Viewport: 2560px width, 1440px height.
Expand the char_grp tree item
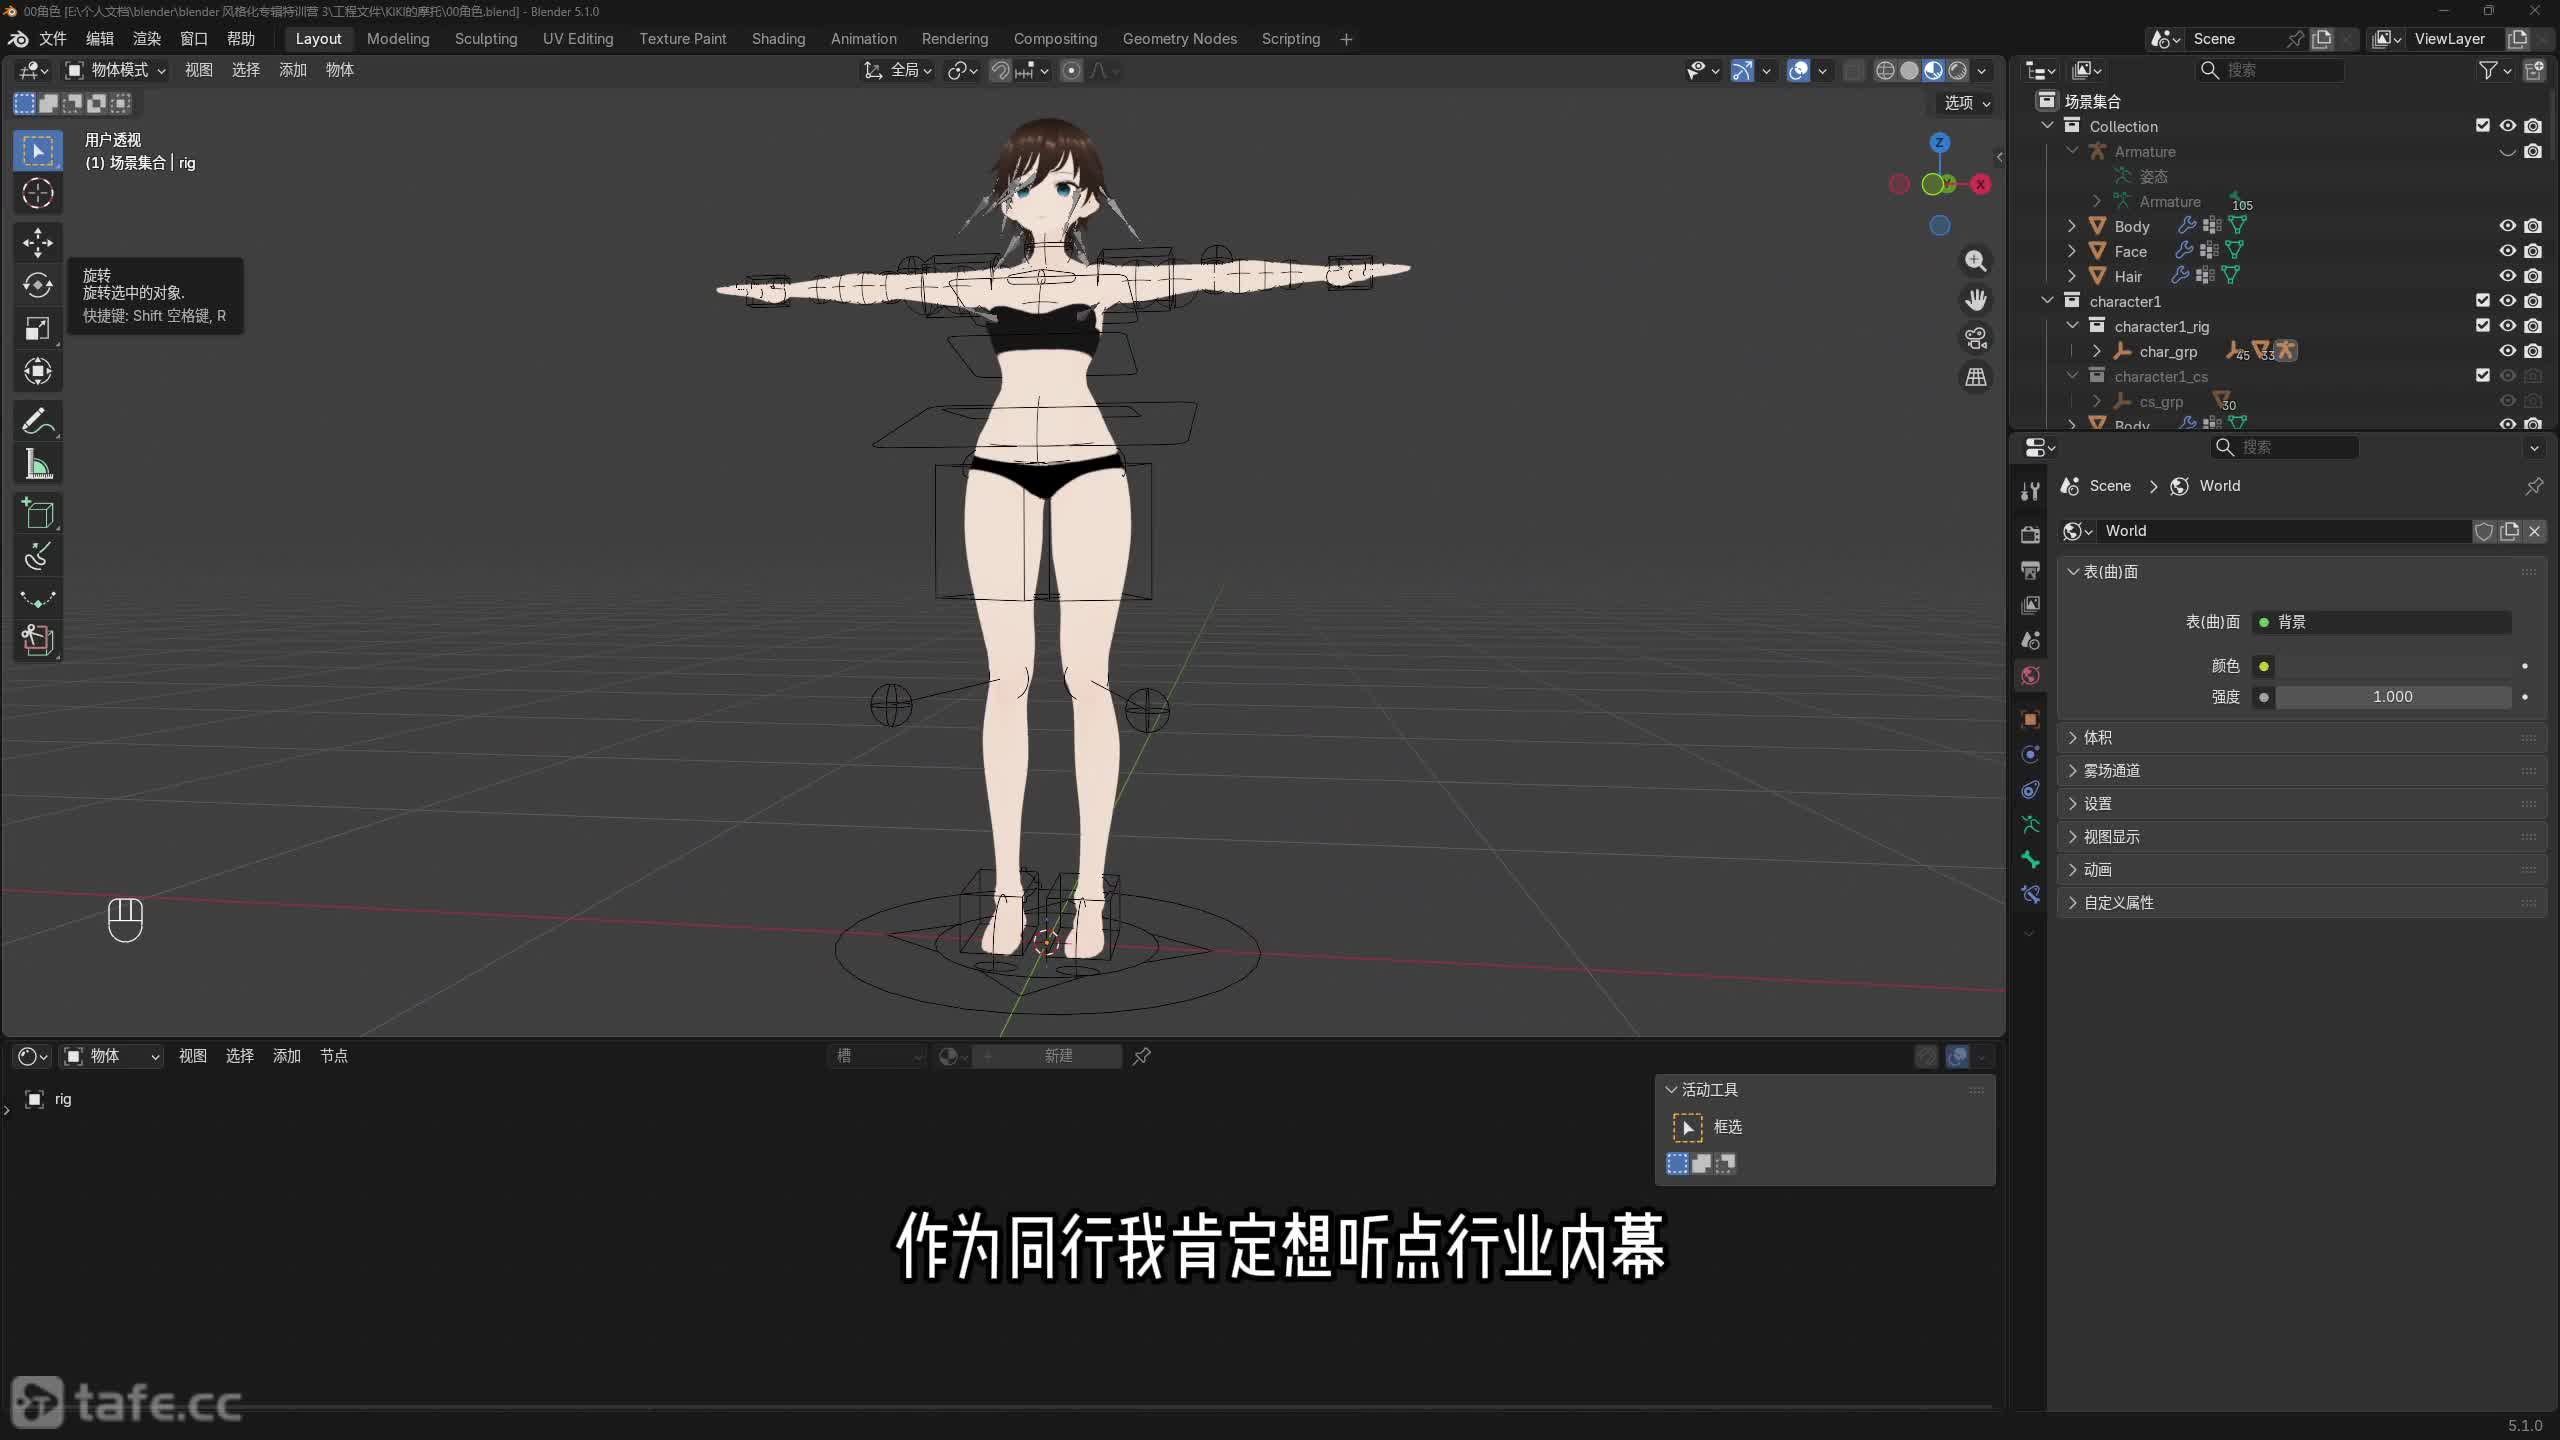point(2097,351)
